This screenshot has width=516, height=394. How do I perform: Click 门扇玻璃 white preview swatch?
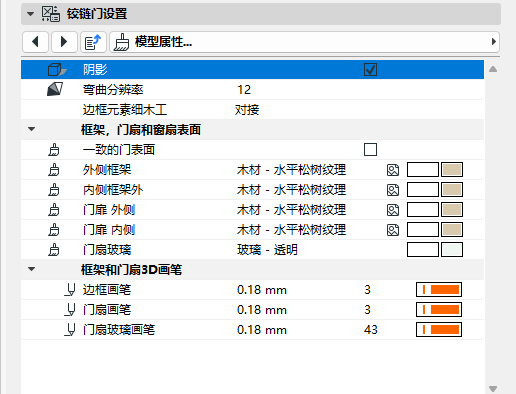coord(423,250)
